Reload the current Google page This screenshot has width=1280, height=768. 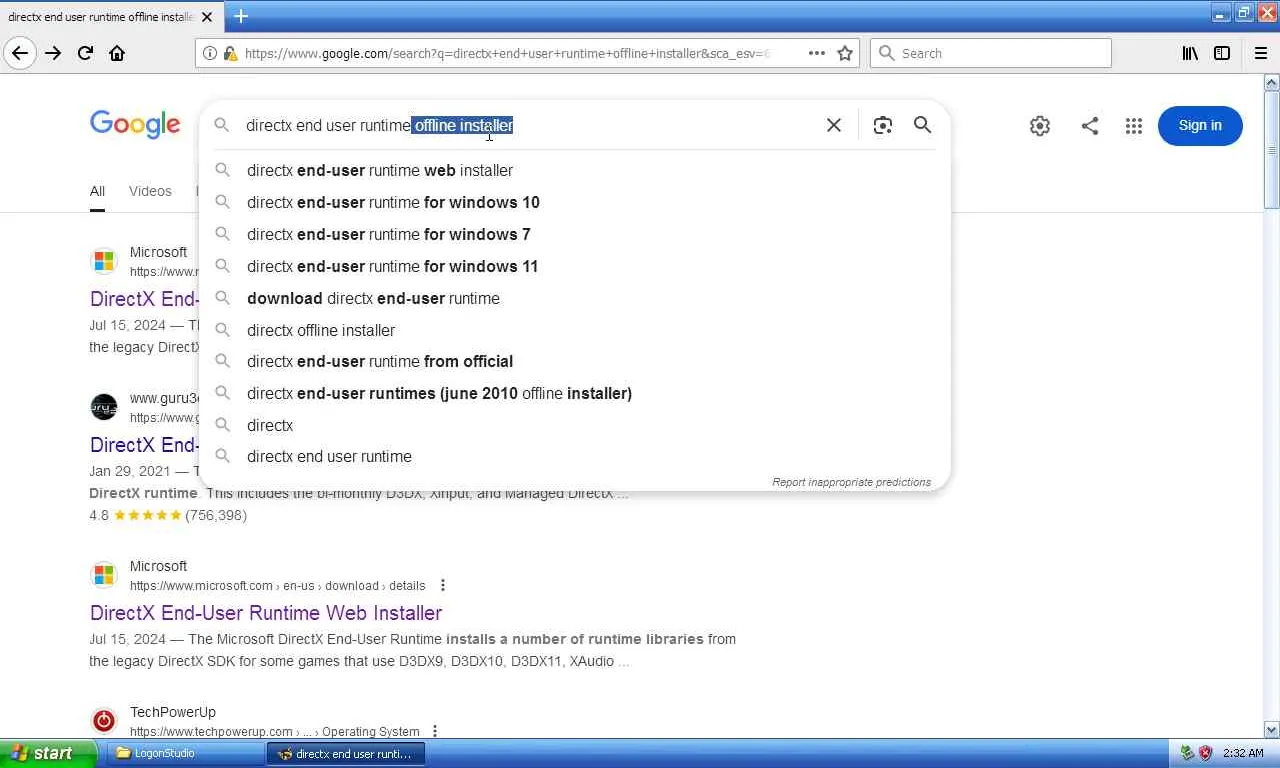(85, 53)
